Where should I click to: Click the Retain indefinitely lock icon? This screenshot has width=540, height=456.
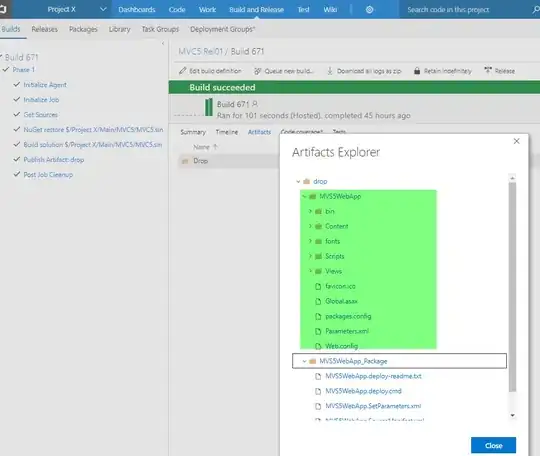click(417, 71)
